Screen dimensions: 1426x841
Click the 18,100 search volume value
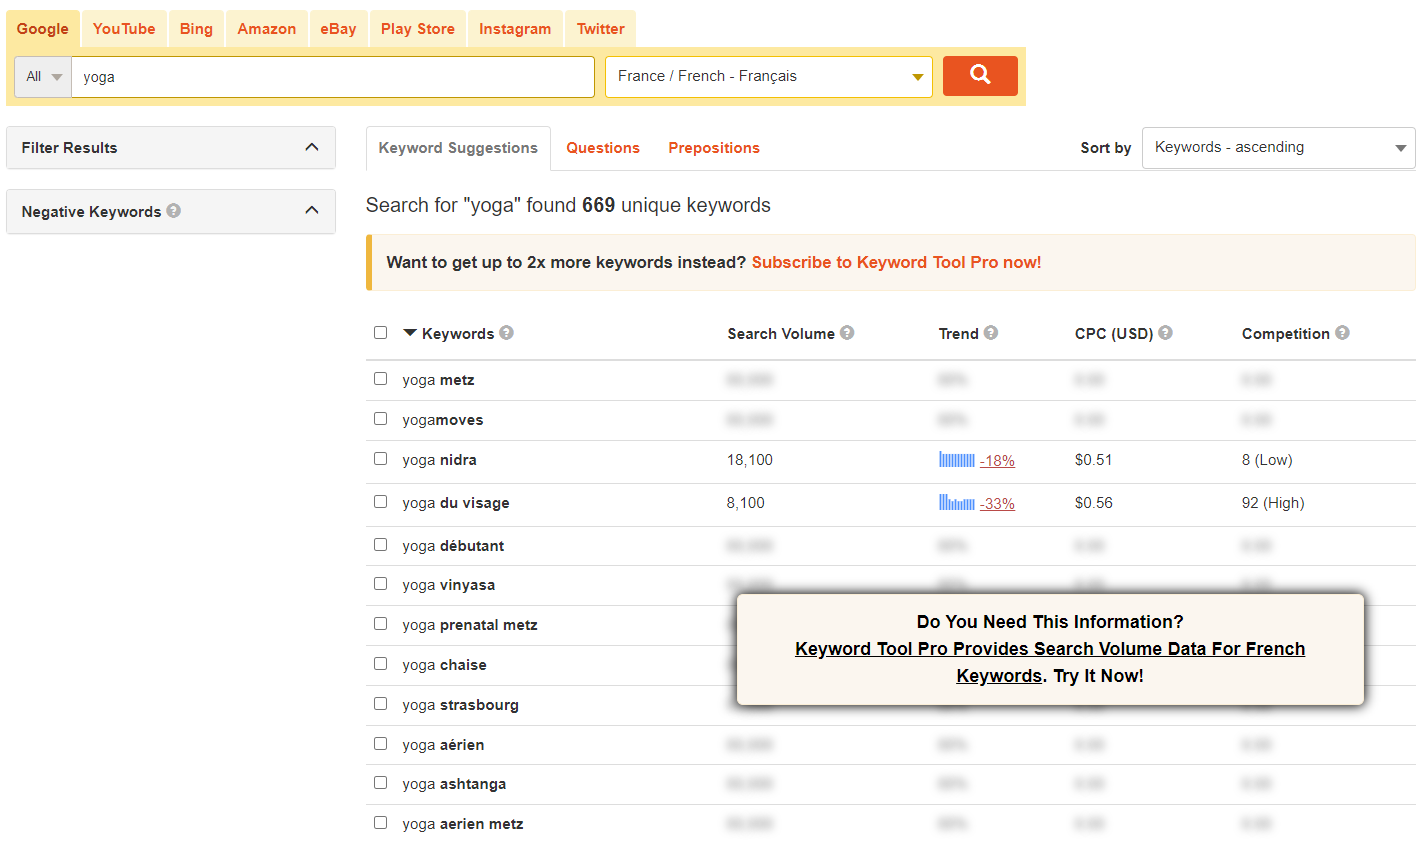(x=750, y=460)
